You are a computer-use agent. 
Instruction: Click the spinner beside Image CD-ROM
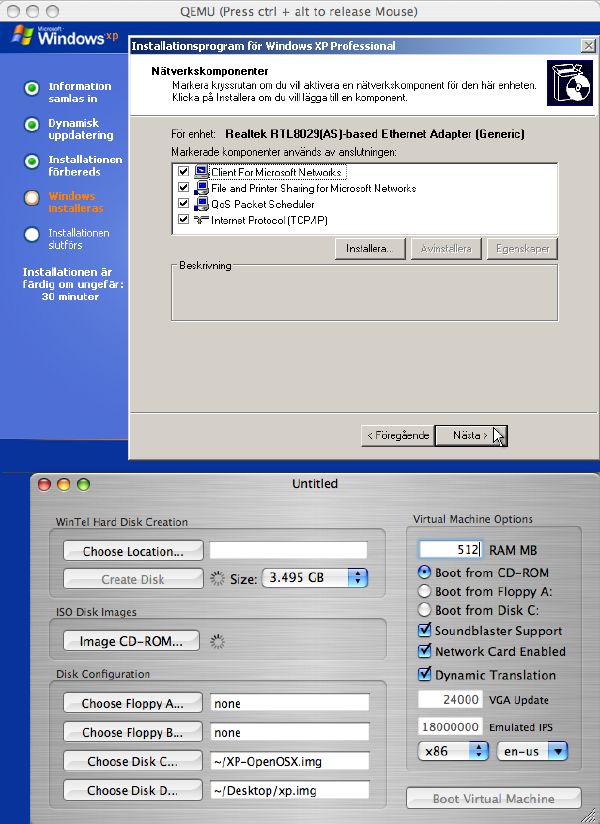[217, 641]
